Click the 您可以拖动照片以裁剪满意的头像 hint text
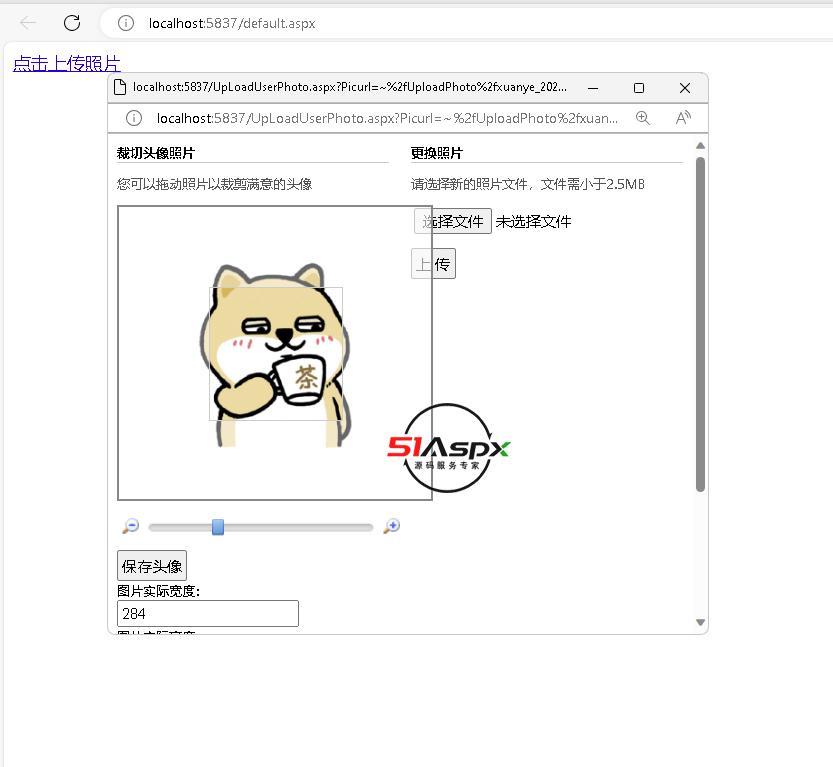 tap(215, 184)
